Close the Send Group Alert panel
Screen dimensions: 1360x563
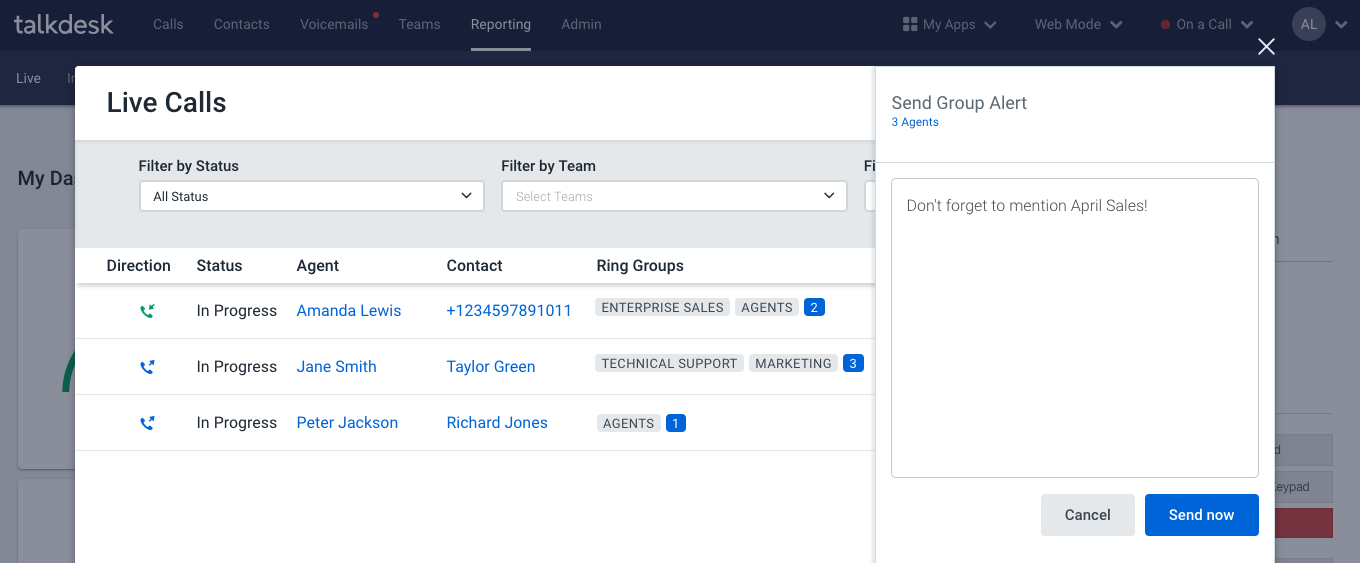pos(1266,47)
